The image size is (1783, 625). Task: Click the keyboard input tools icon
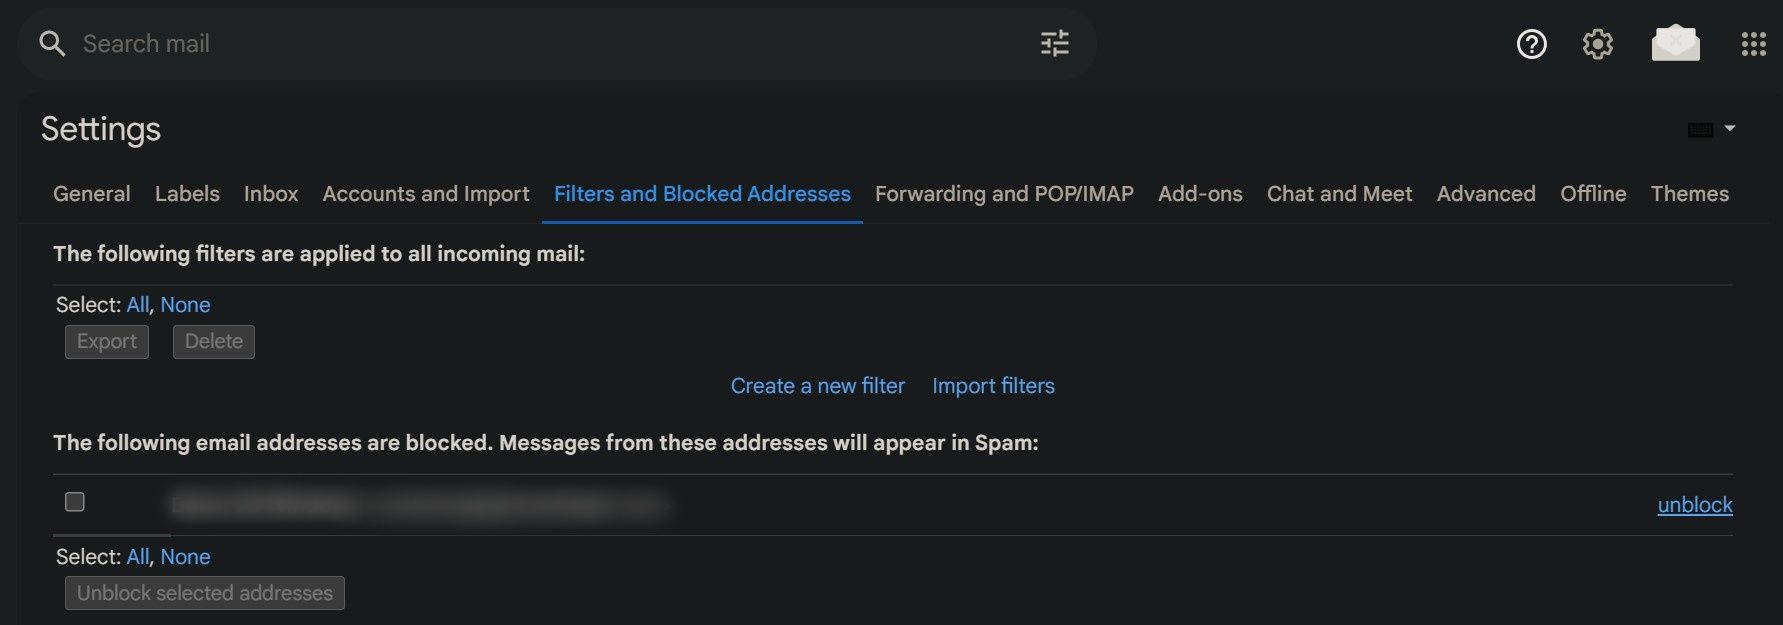(x=1700, y=128)
